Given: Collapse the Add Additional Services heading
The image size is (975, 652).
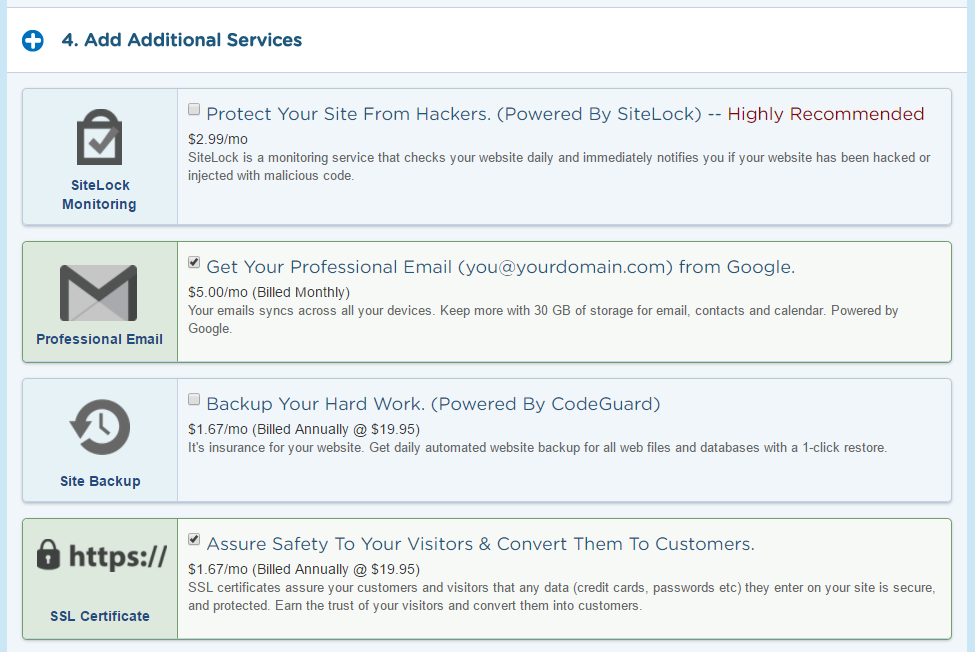Looking at the screenshot, I should coord(182,40).
